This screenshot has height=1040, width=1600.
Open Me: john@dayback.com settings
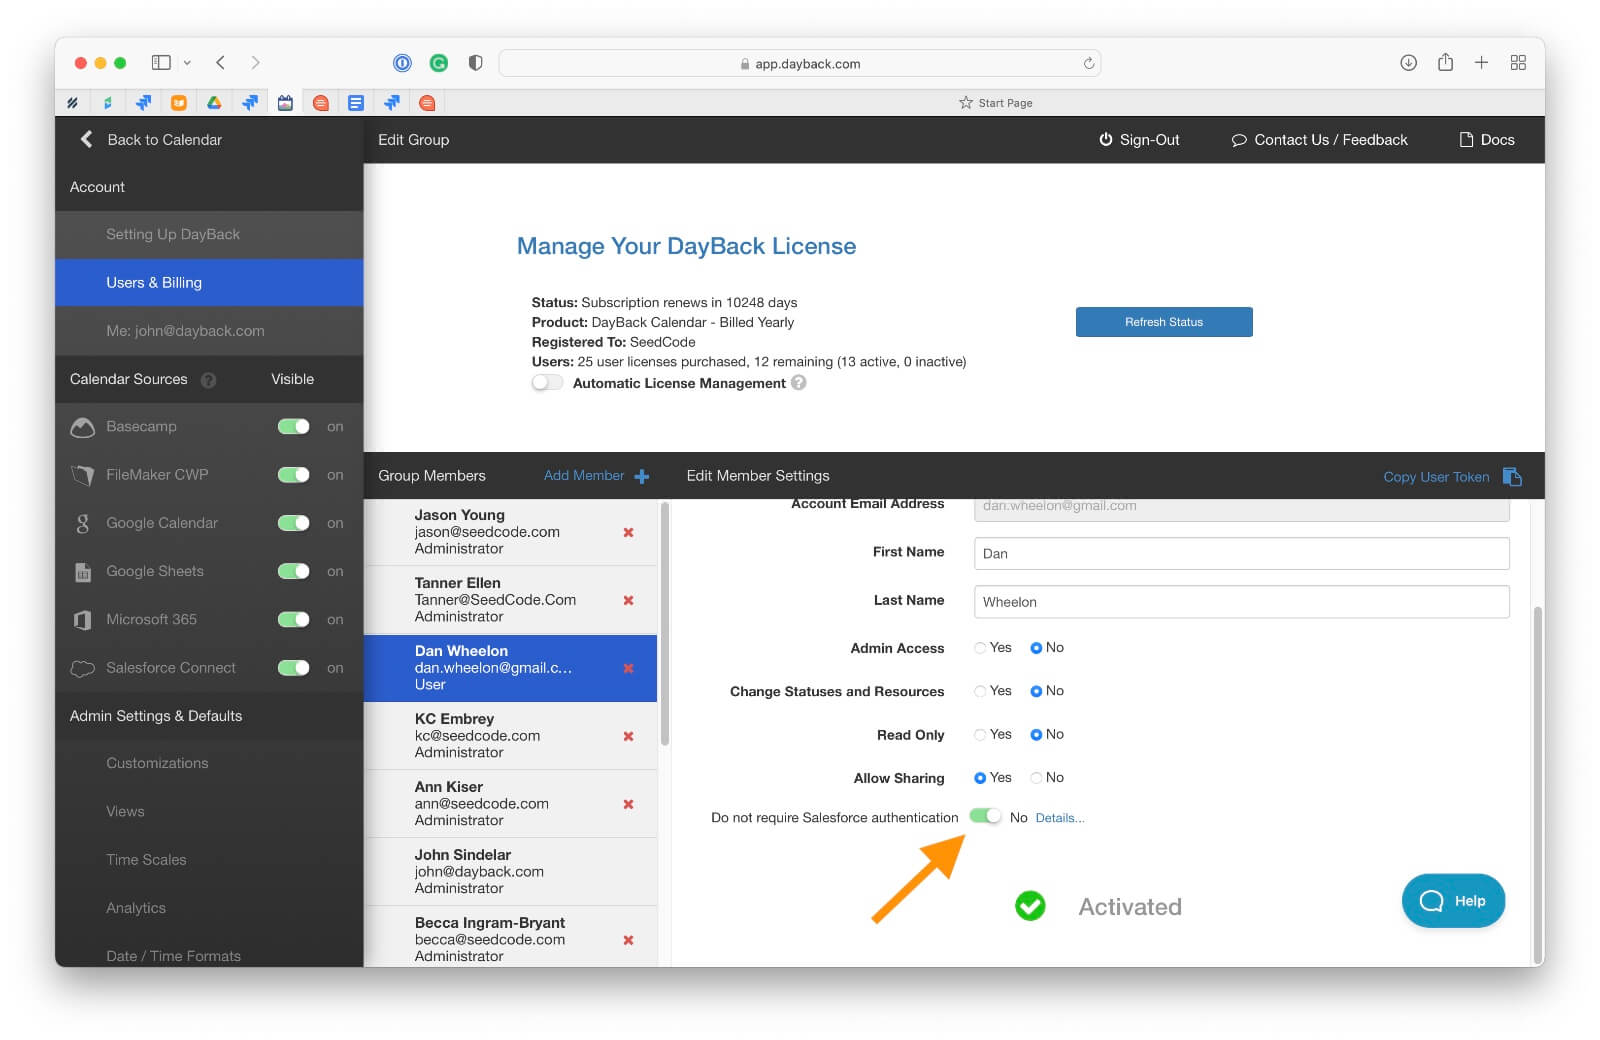[x=209, y=331]
